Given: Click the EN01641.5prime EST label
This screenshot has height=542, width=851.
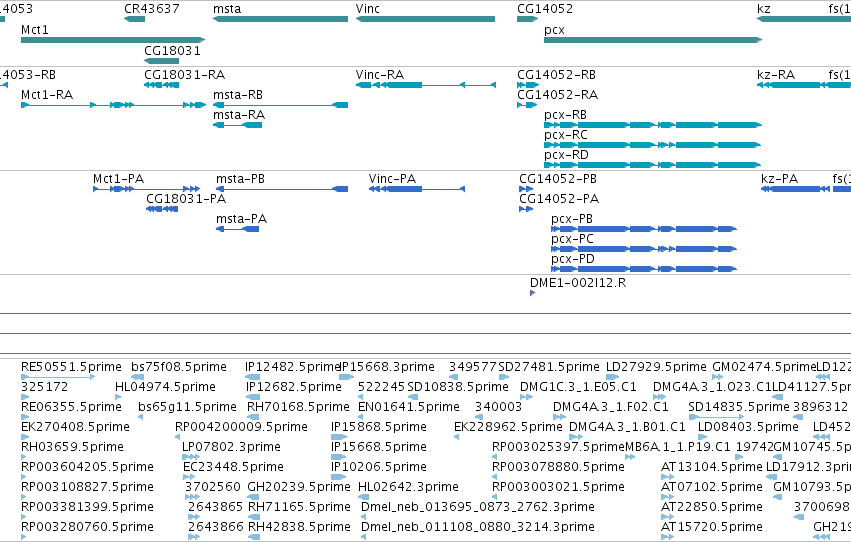Looking at the screenshot, I should click(x=409, y=407).
